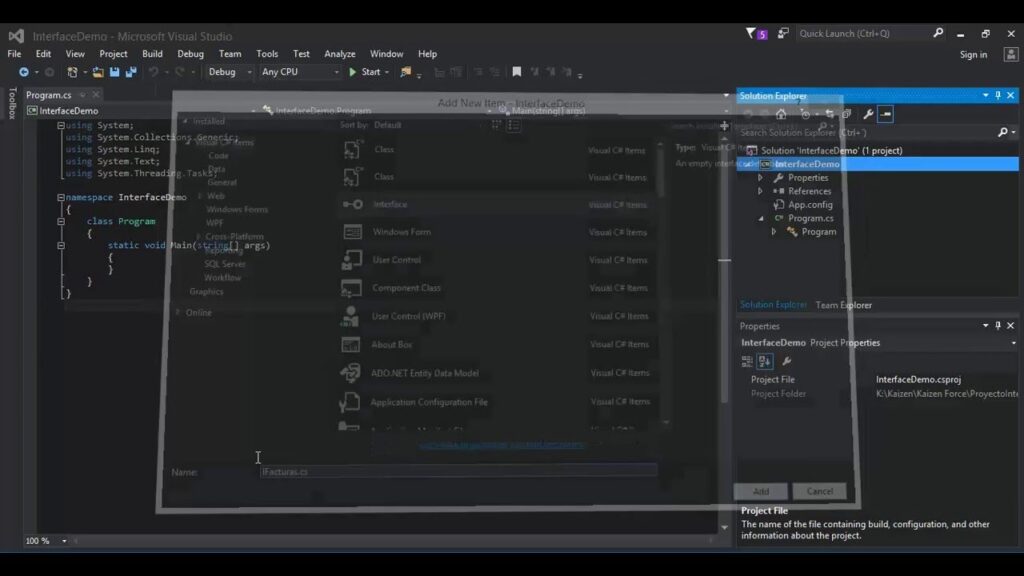The image size is (1024, 576).
Task: Click Cancel in the Add New Item dialog
Action: point(820,491)
